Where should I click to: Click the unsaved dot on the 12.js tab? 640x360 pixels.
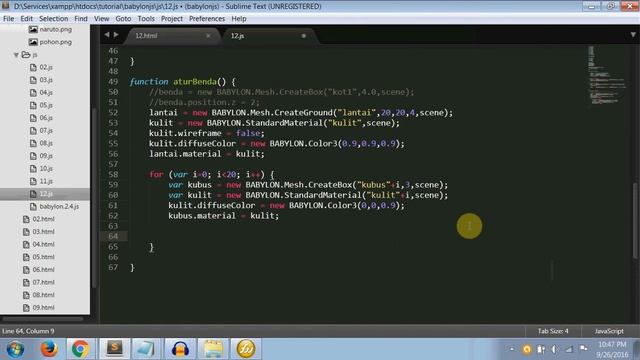(x=304, y=36)
